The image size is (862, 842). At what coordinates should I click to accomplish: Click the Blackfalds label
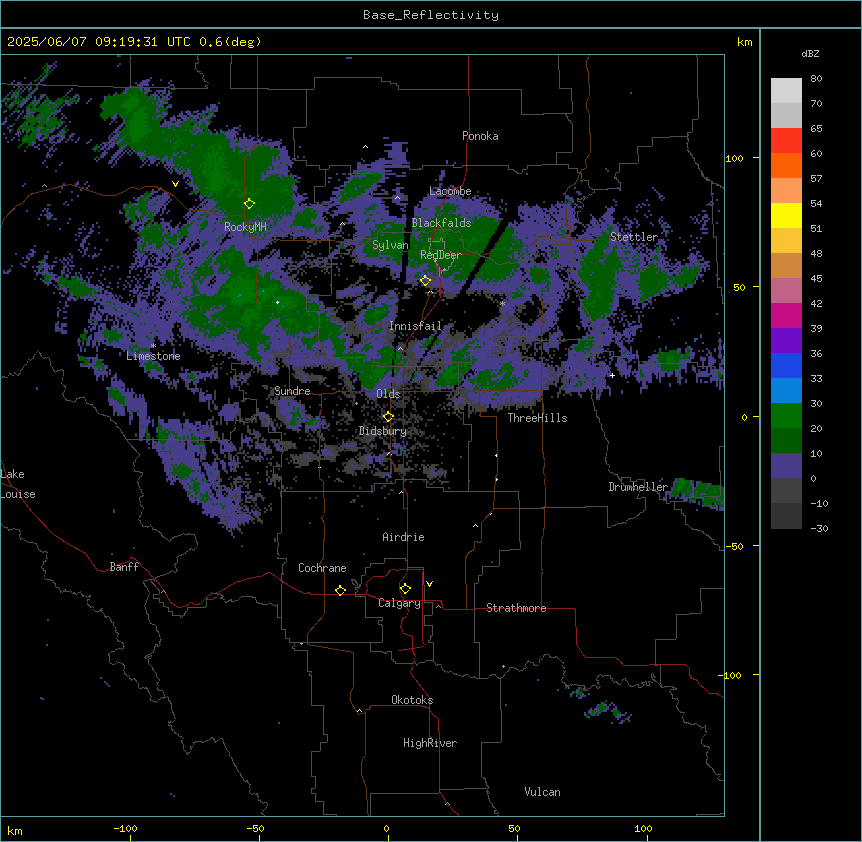pos(441,223)
